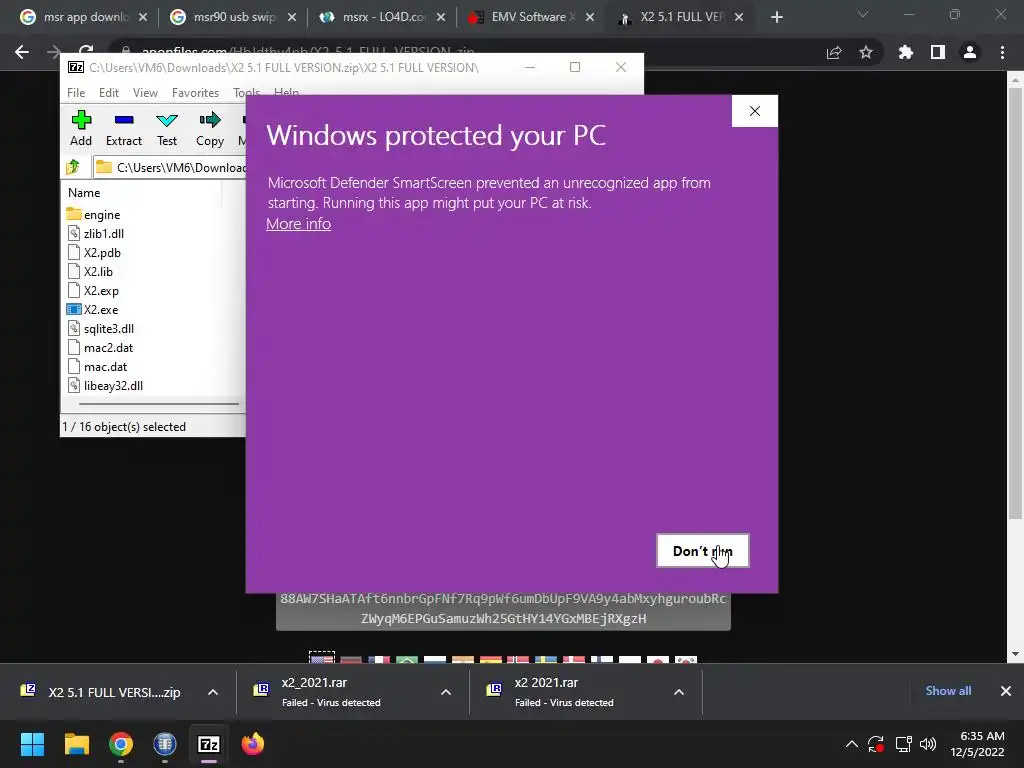Click the browser page vertical scrollbar
Image resolution: width=1024 pixels, height=768 pixels.
pos(1014,304)
